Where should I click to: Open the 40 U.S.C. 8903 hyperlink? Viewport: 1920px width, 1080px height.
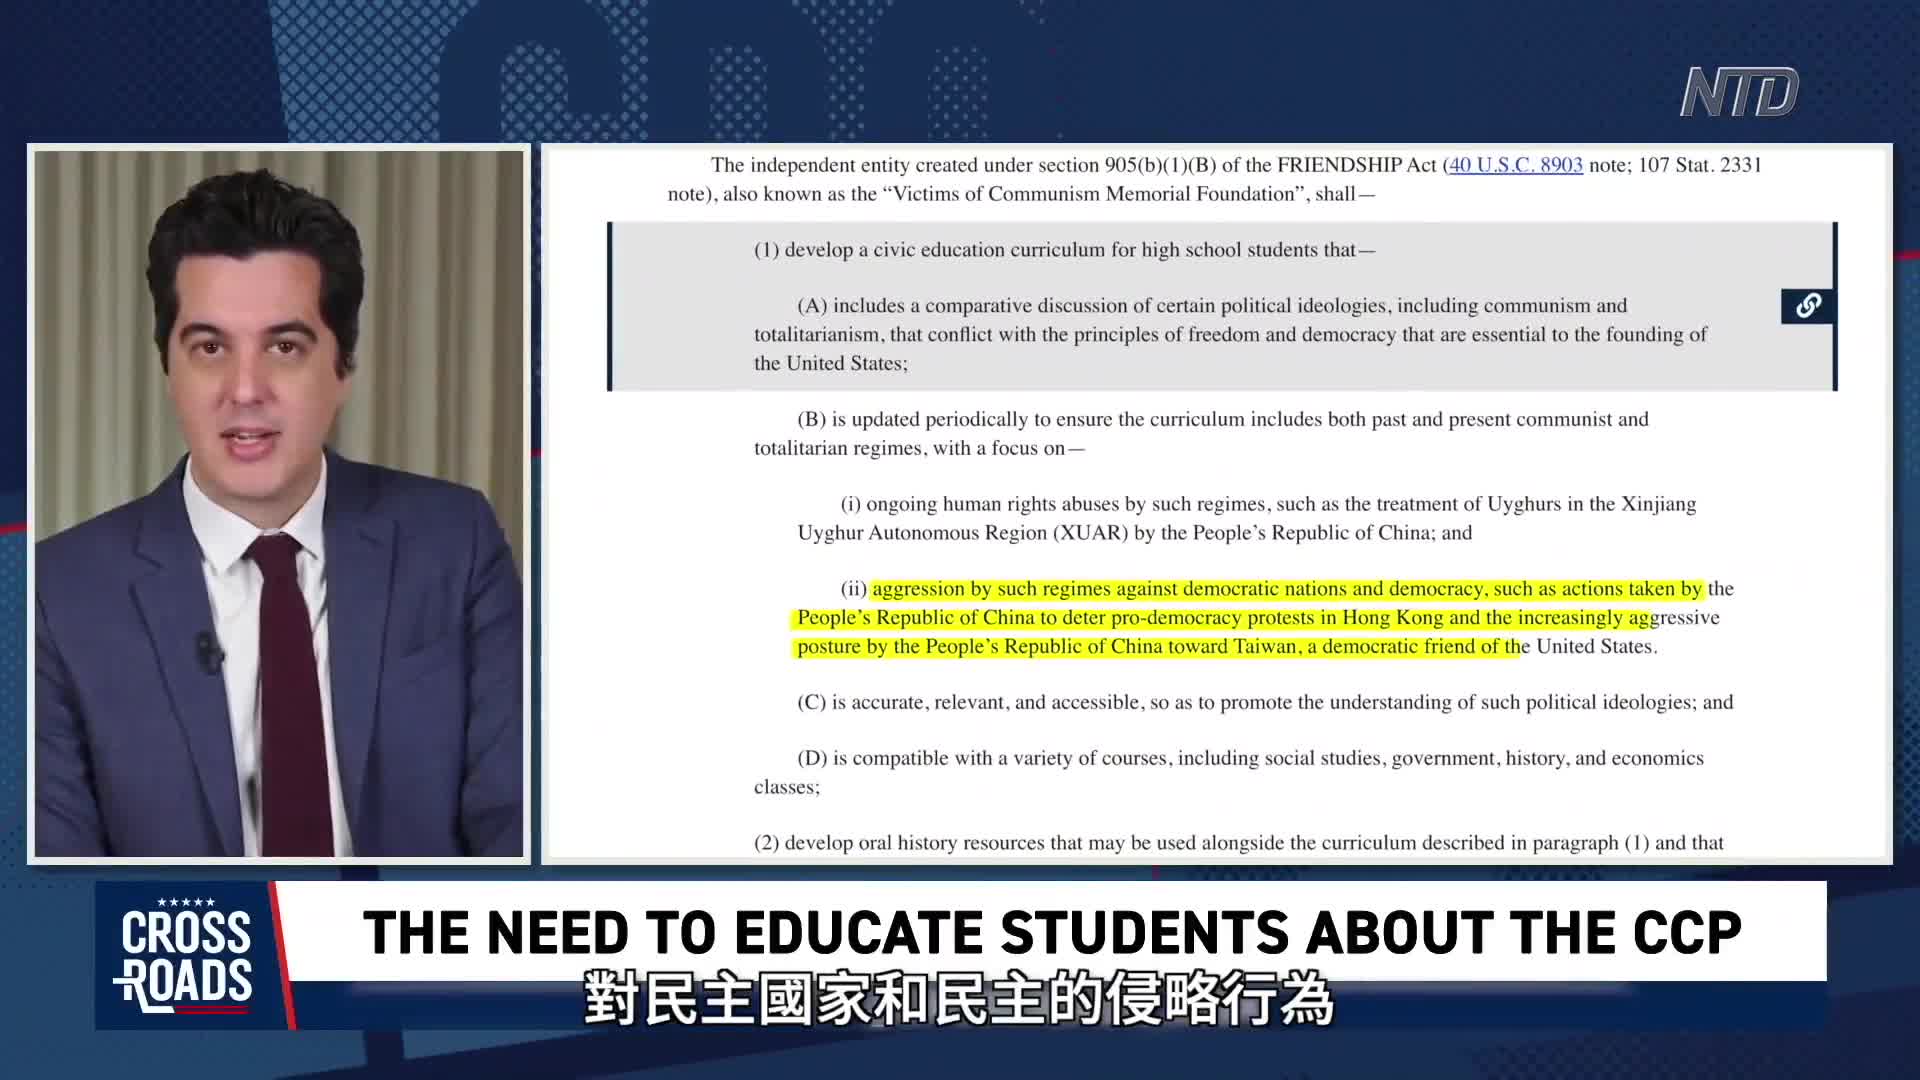1515,165
